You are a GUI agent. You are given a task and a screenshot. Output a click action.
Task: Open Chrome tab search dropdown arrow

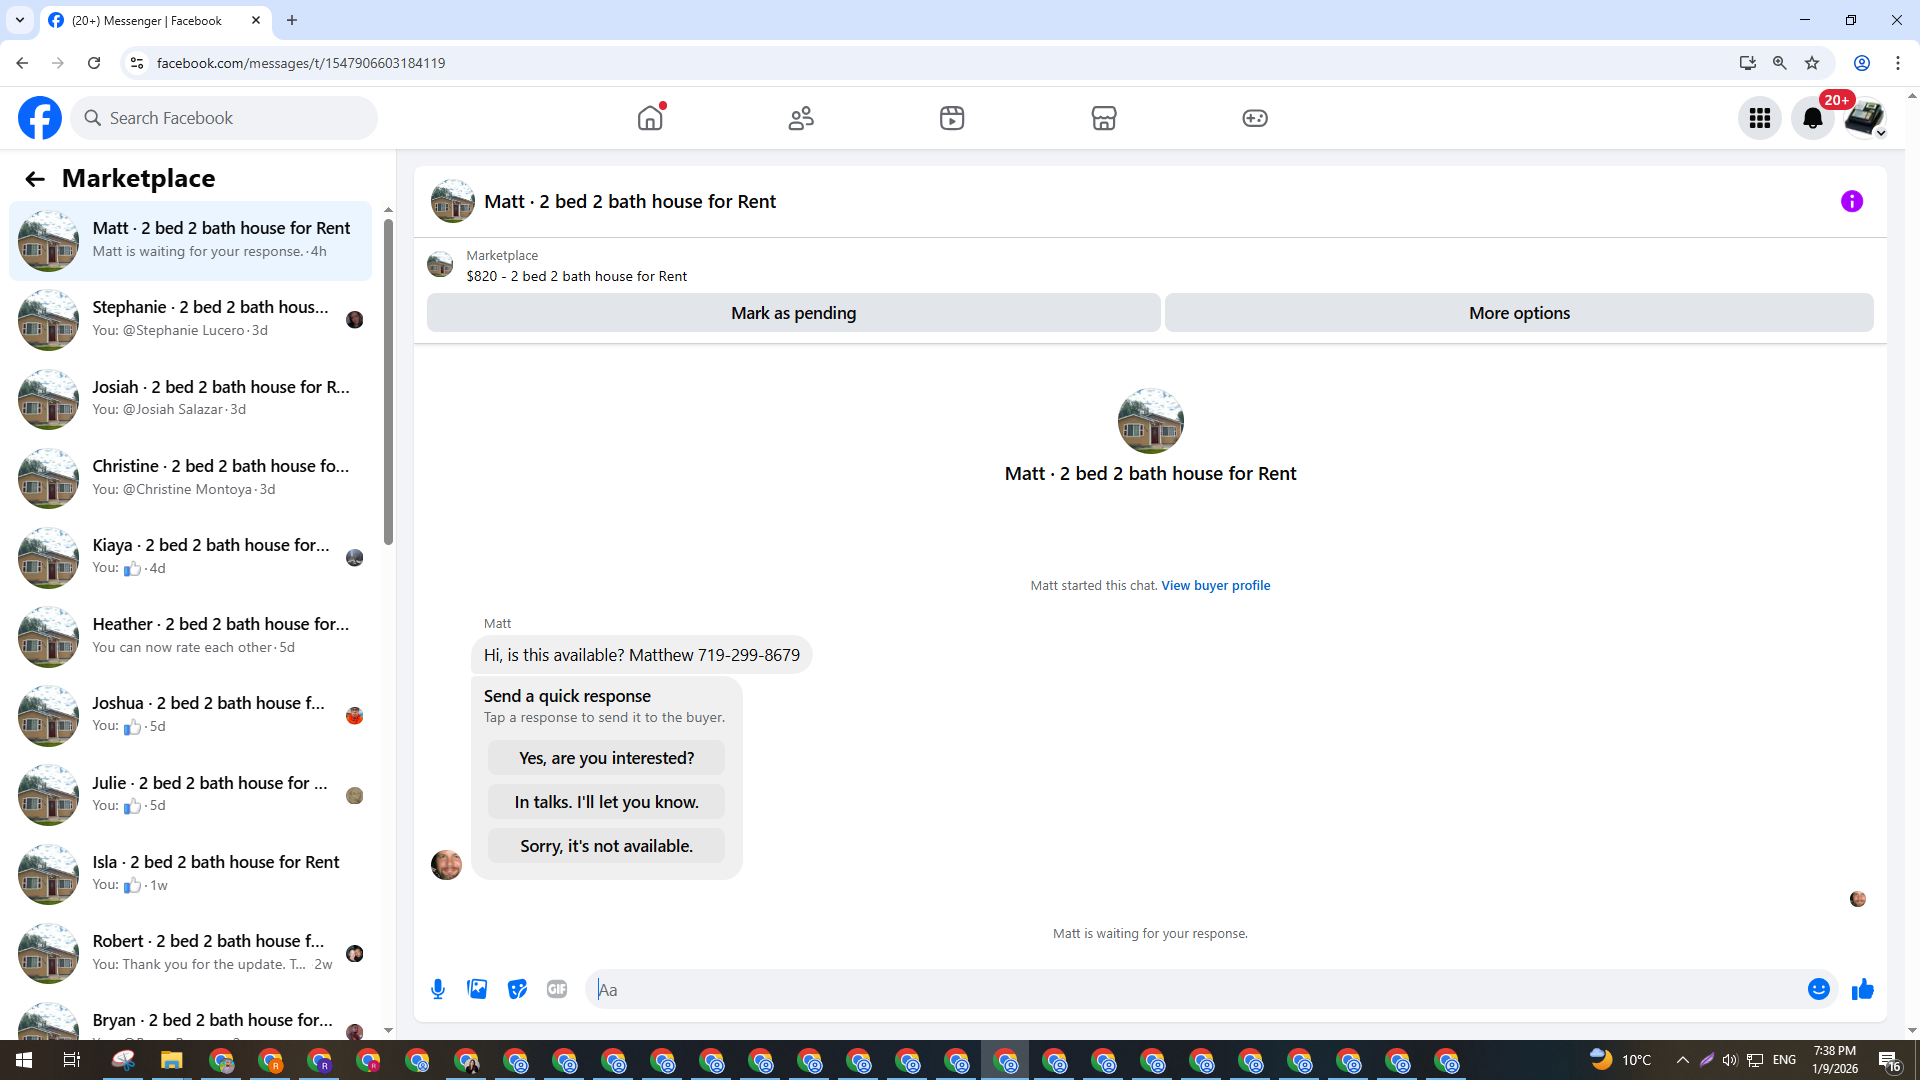click(19, 20)
